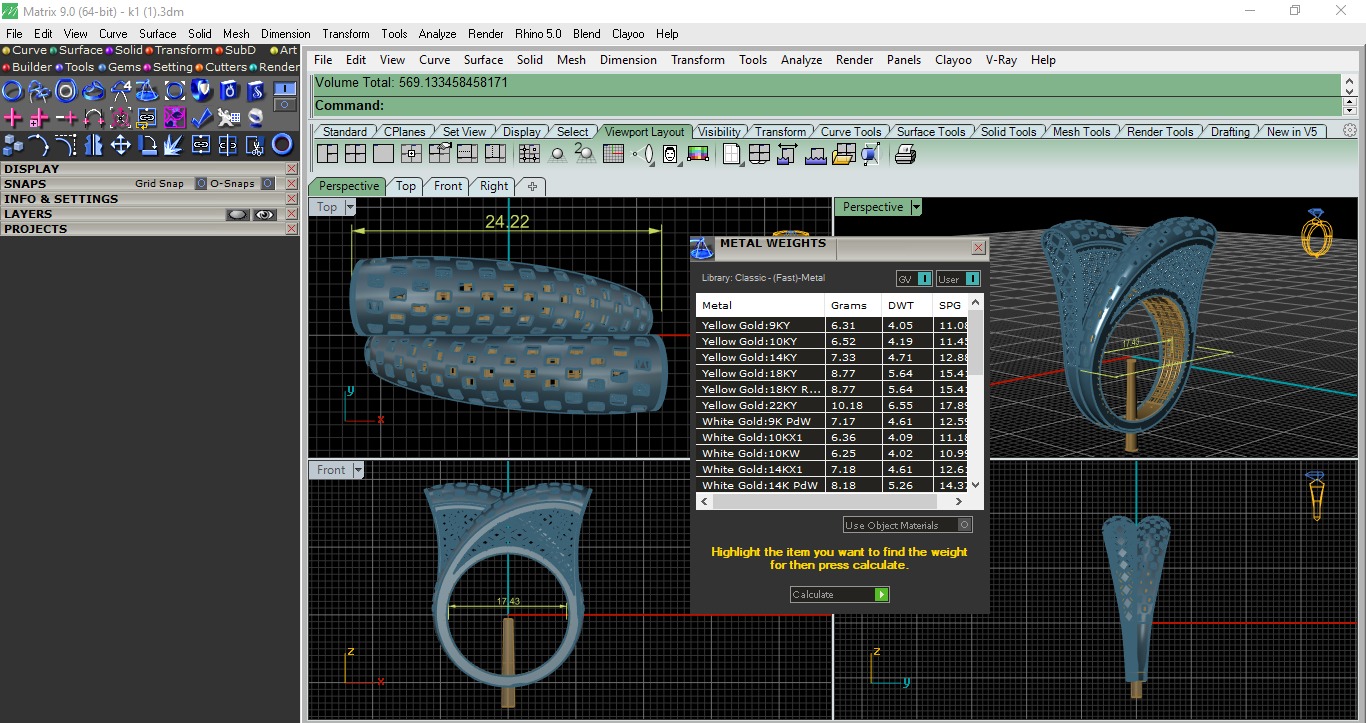Screen dimensions: 1366x723
Task: Select the blue ring donut icon in third row
Action: [282, 145]
